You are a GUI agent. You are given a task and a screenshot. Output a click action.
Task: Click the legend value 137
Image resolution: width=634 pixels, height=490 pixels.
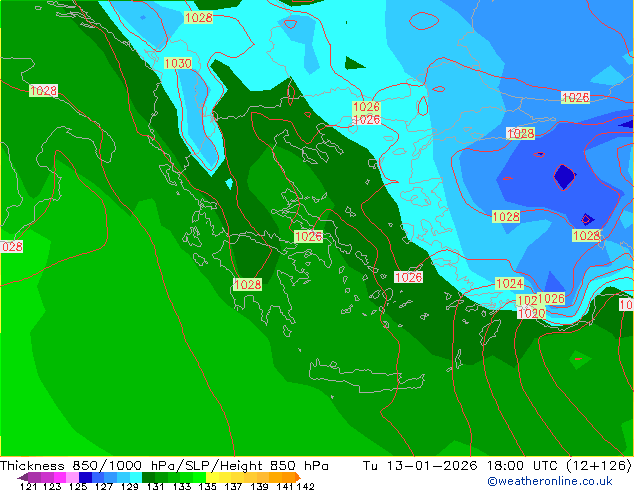pos(233,486)
